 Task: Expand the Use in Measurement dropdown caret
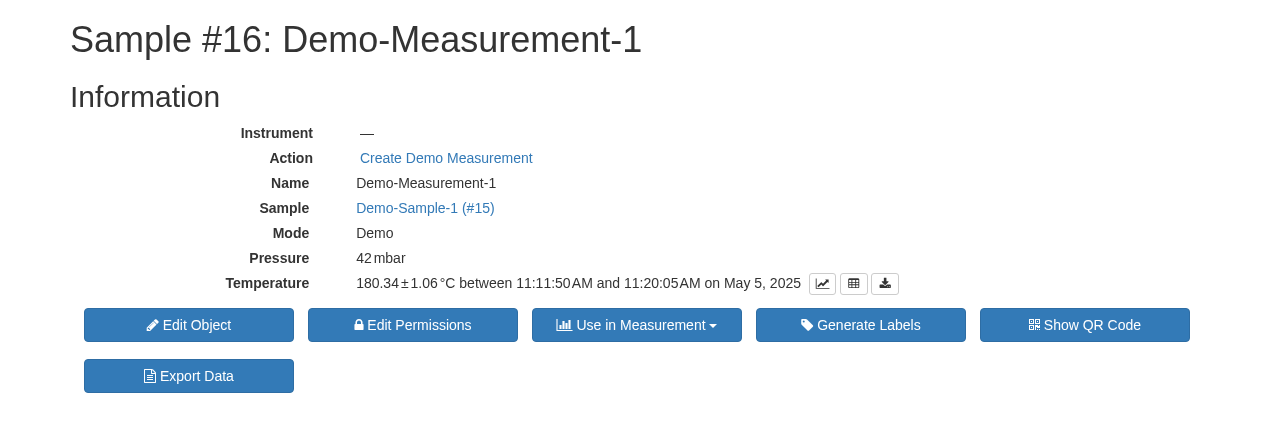pyautogui.click(x=713, y=326)
